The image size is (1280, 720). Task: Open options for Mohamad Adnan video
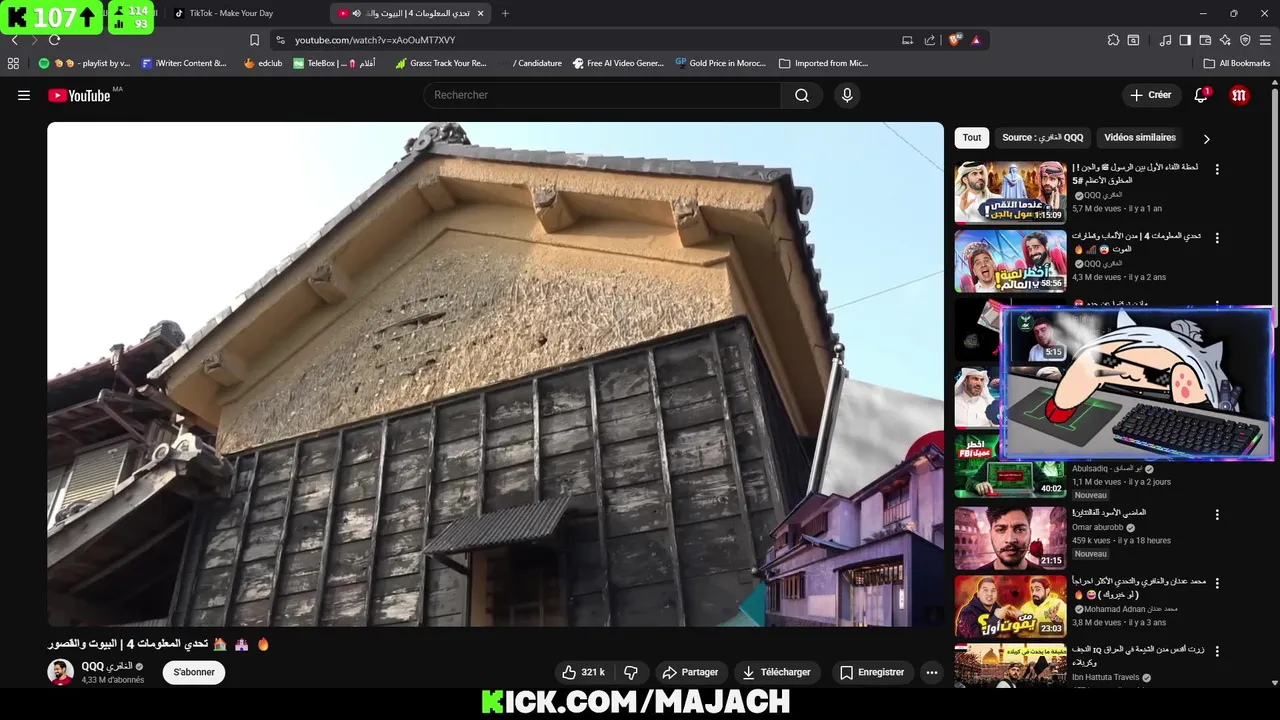[x=1217, y=583]
